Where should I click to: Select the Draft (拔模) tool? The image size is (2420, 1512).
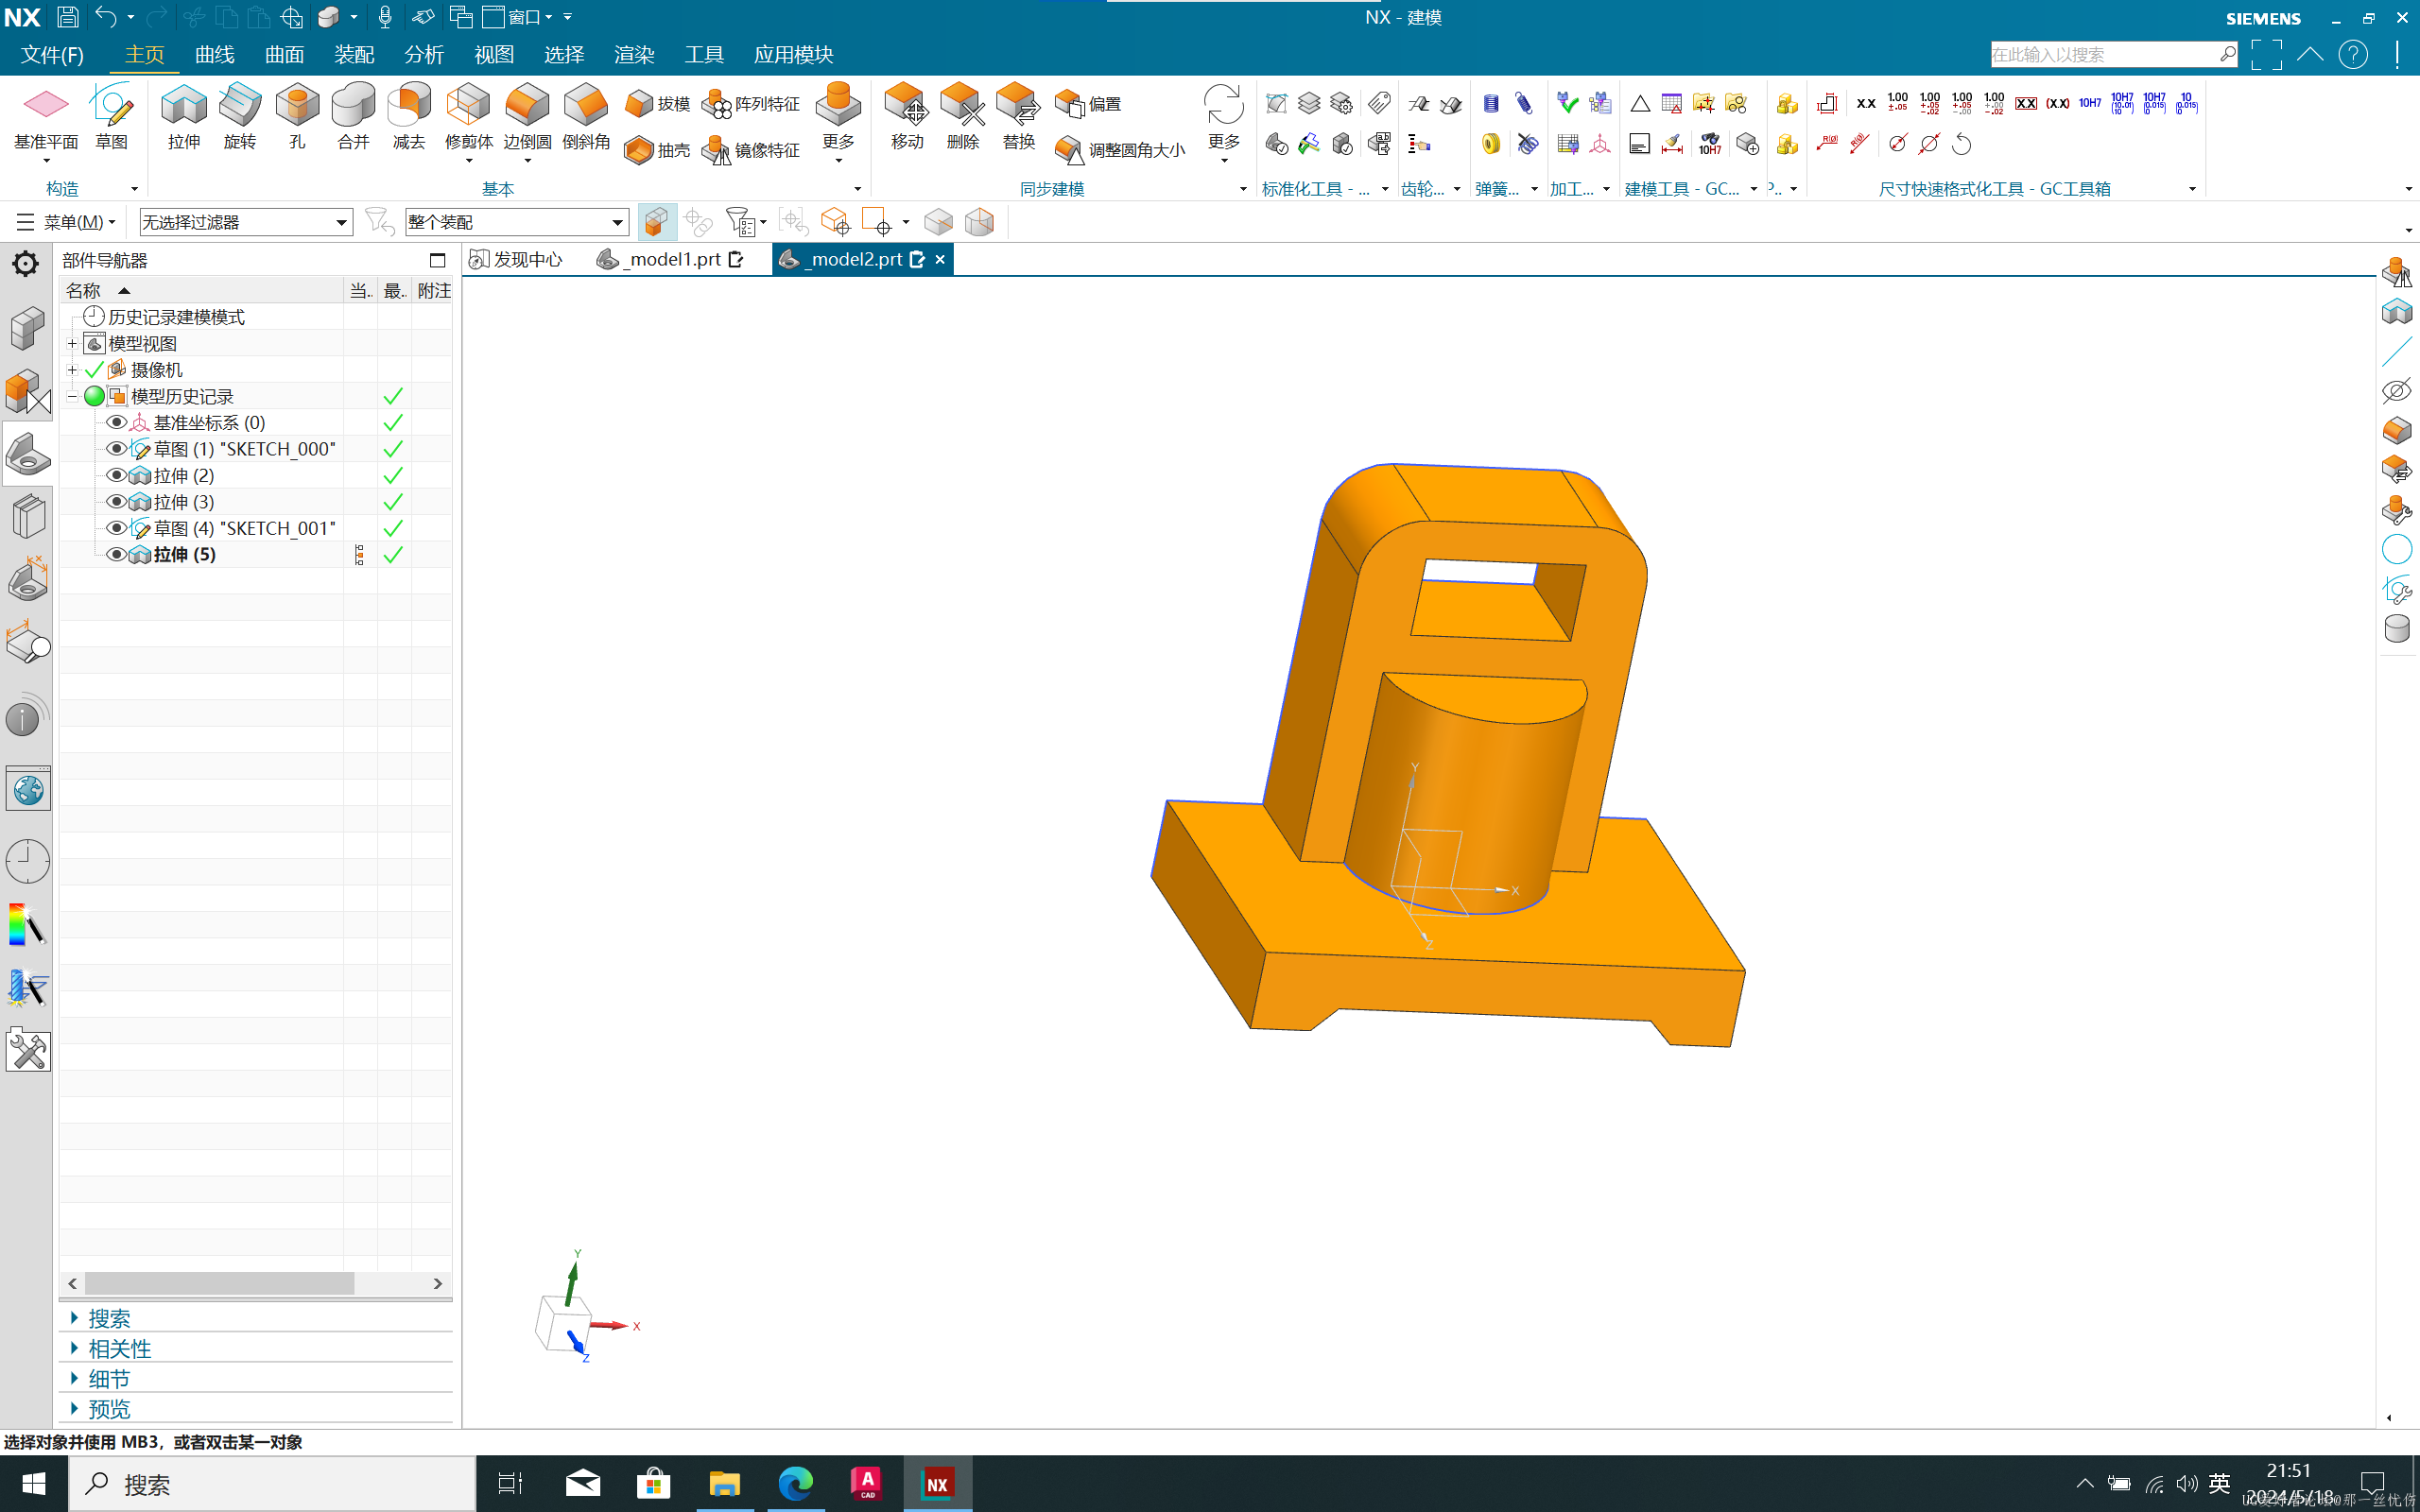(x=657, y=104)
